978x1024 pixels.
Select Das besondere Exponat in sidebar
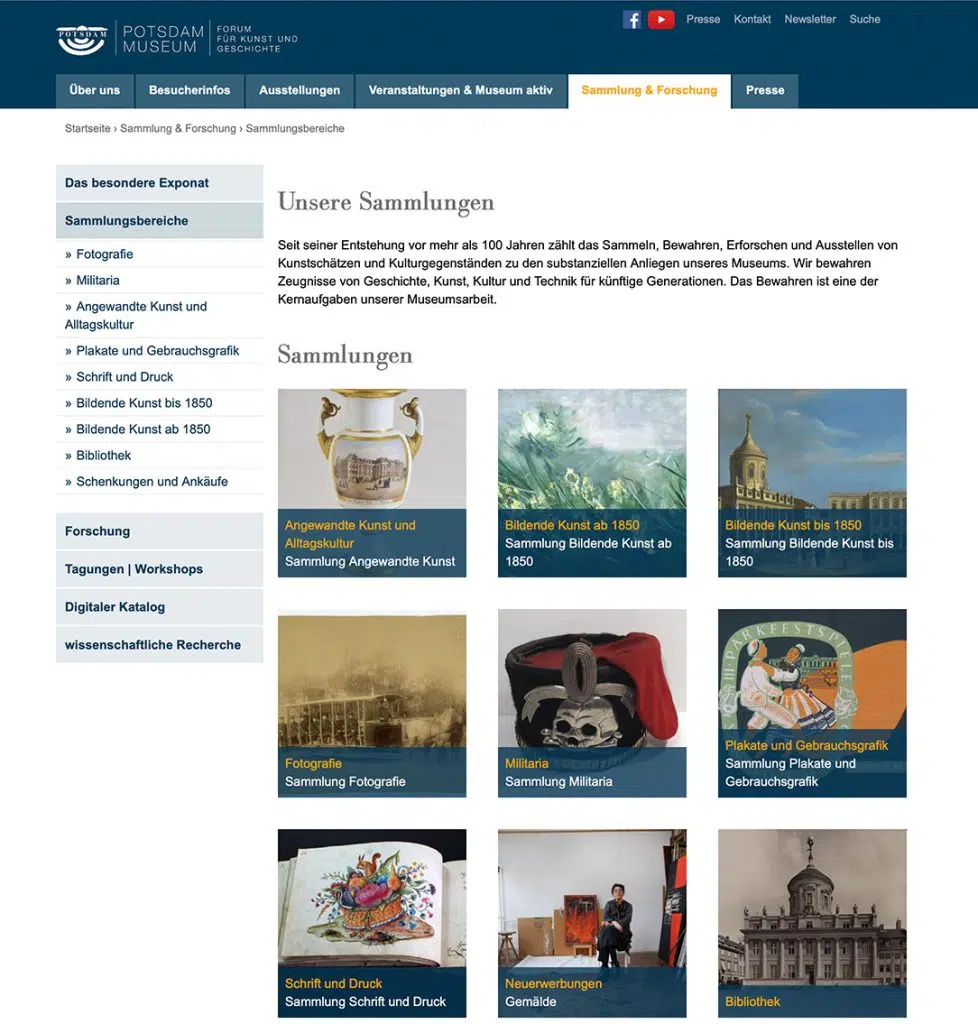[137, 183]
